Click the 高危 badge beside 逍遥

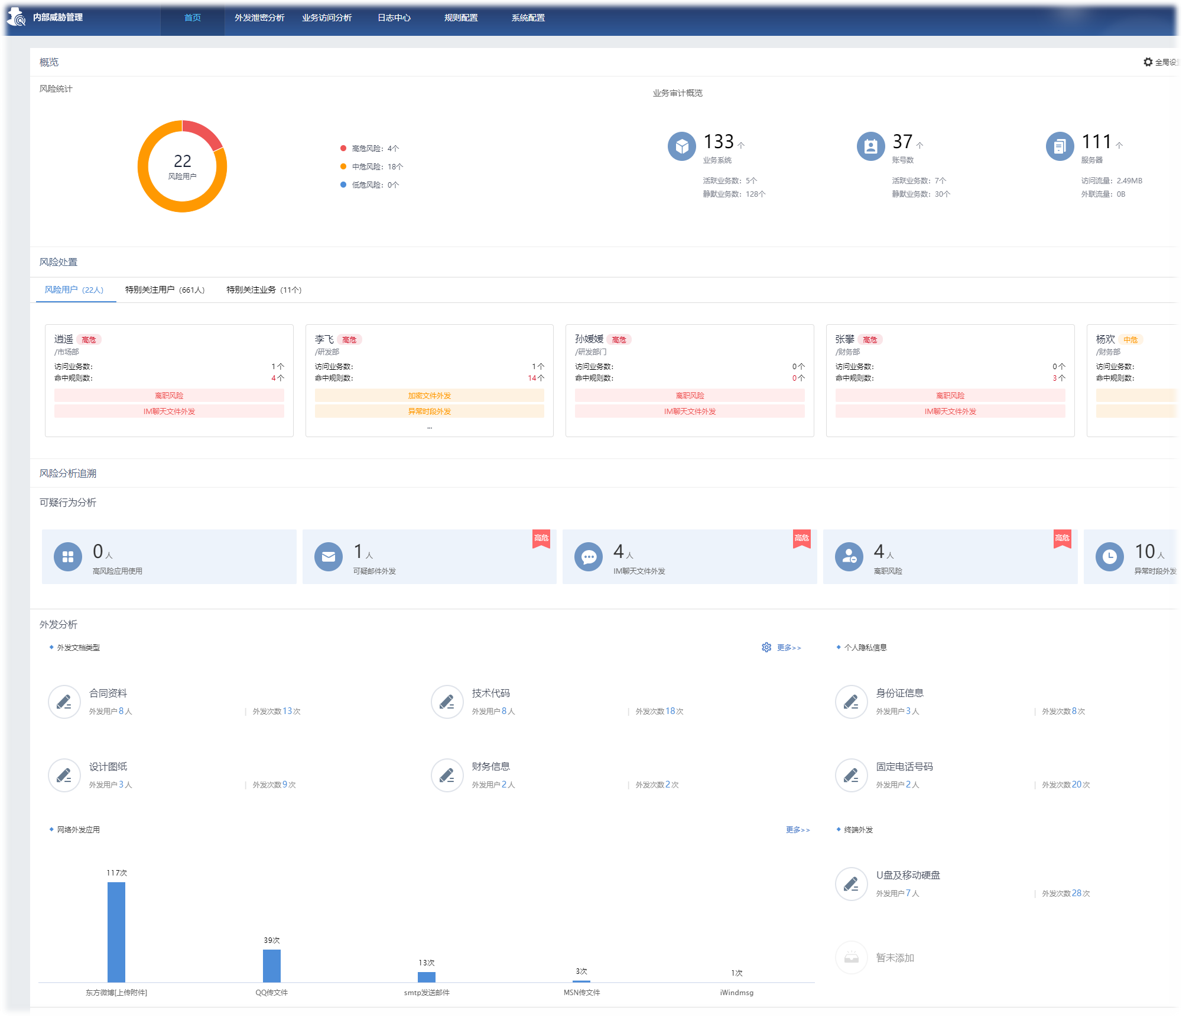pyautogui.click(x=88, y=339)
